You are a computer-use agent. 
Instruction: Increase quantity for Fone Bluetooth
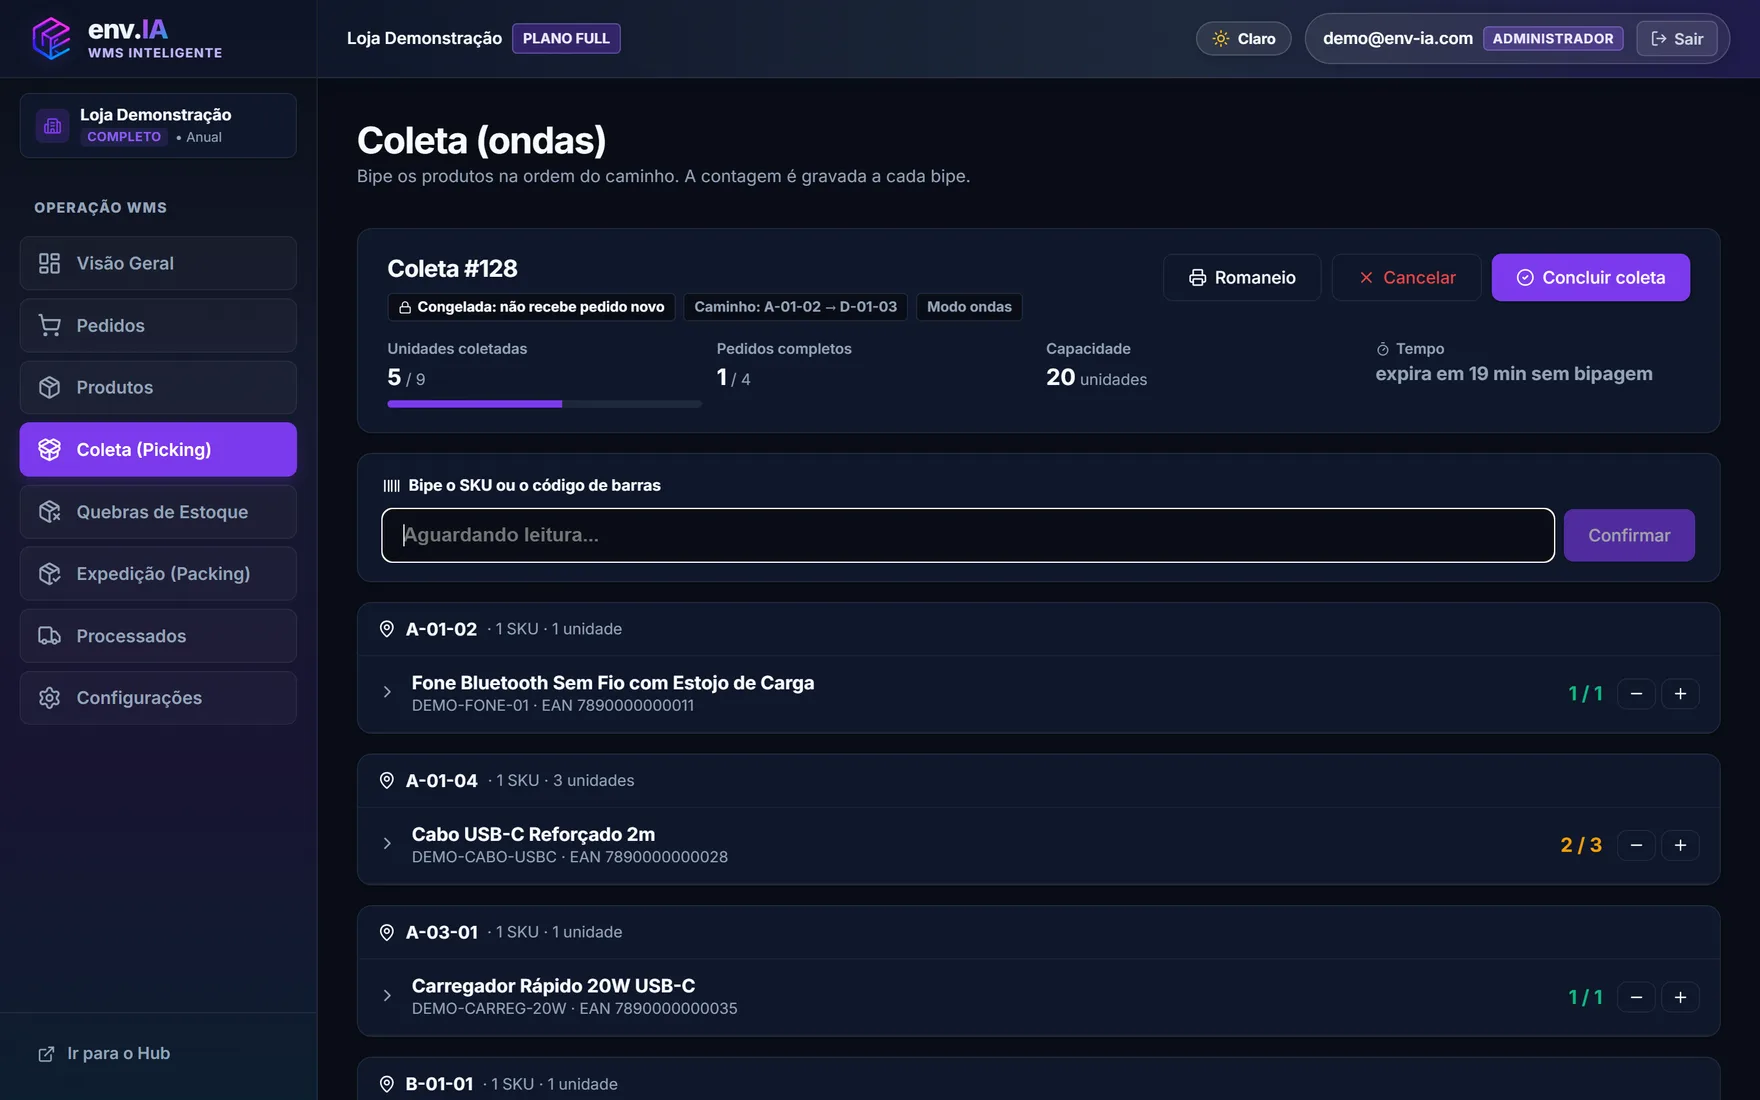(x=1680, y=694)
